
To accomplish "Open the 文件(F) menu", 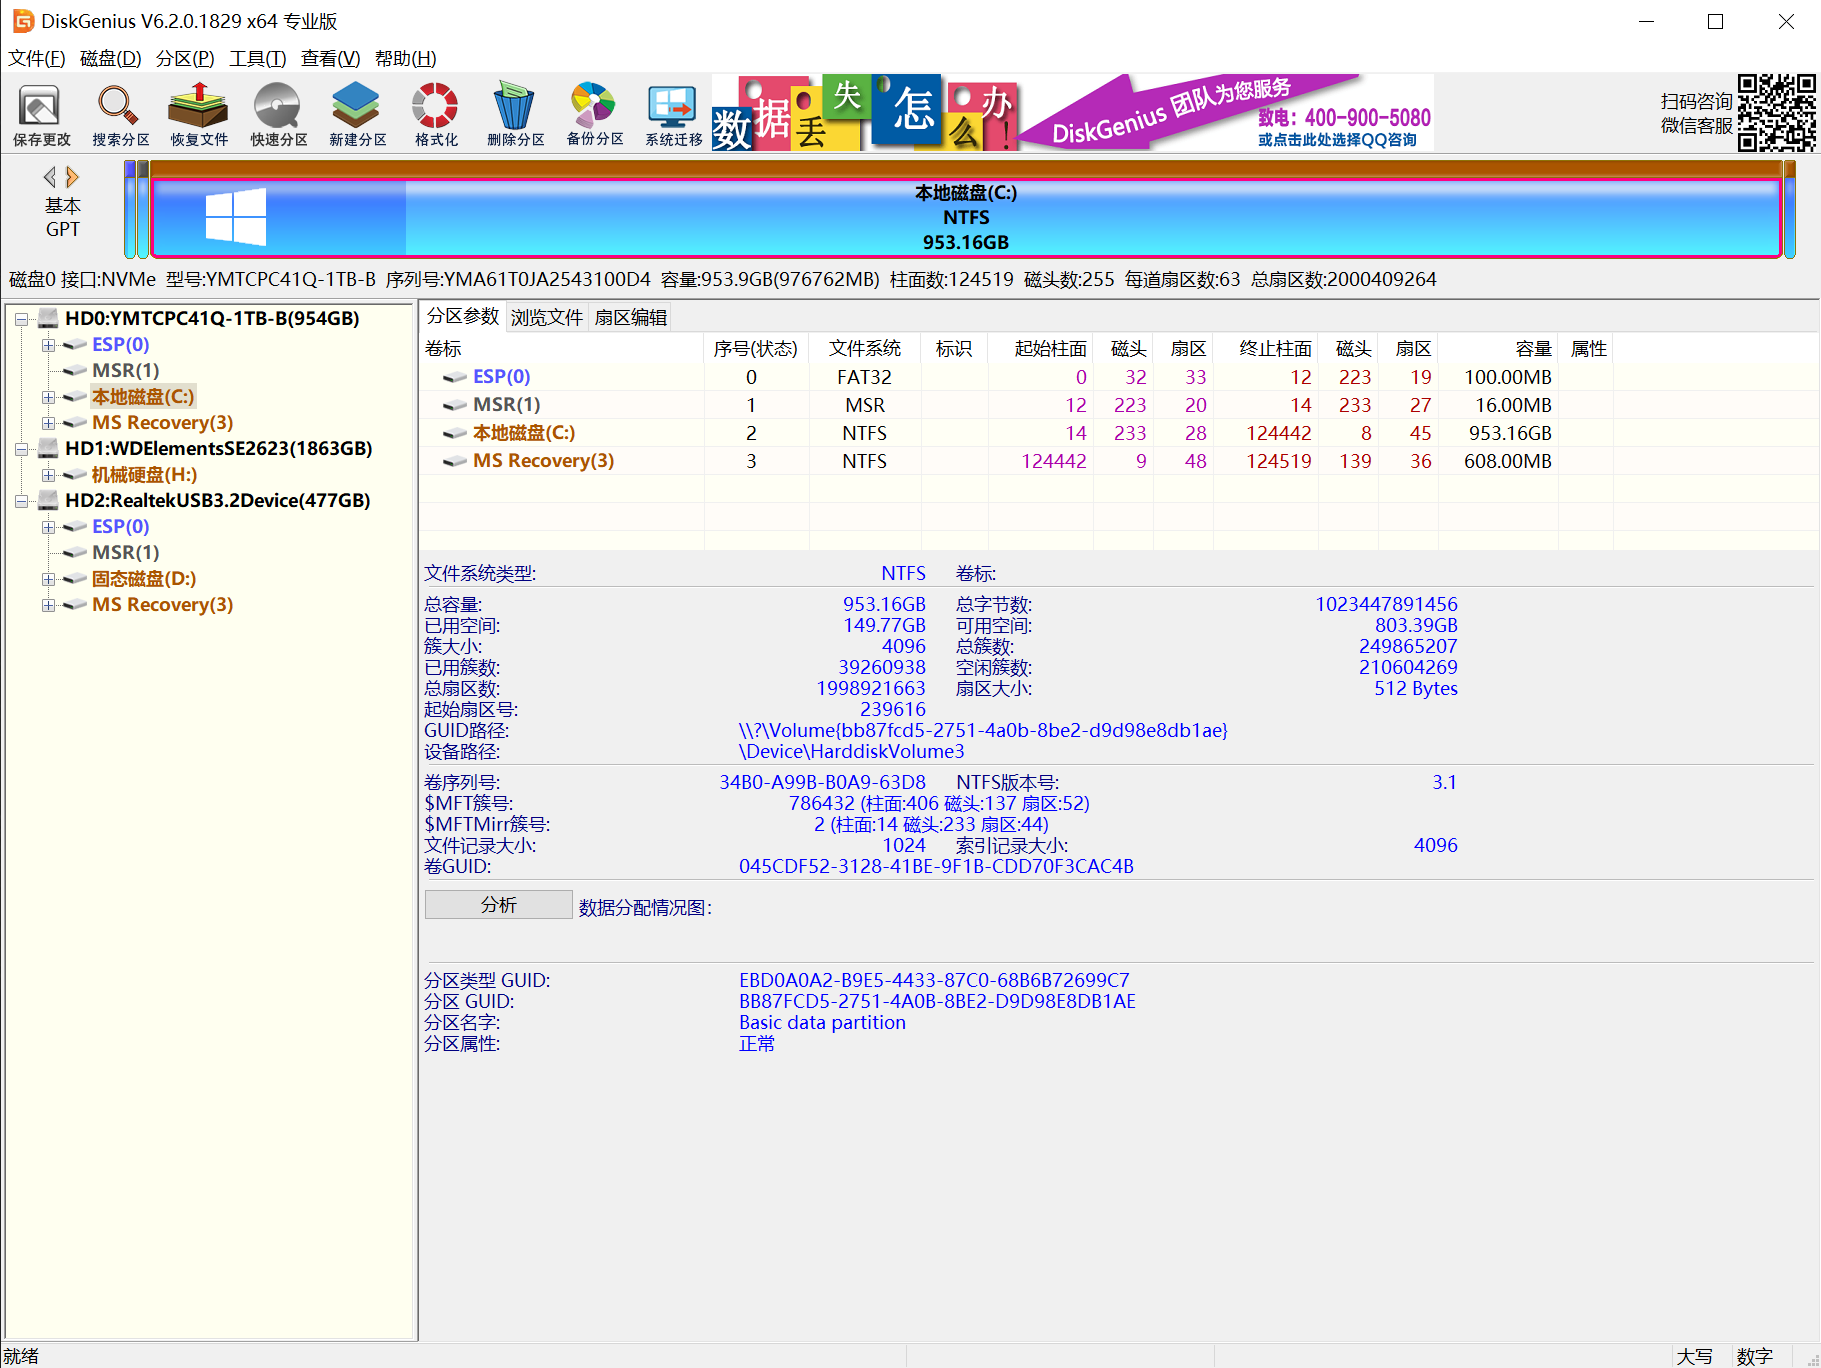I will (37, 59).
